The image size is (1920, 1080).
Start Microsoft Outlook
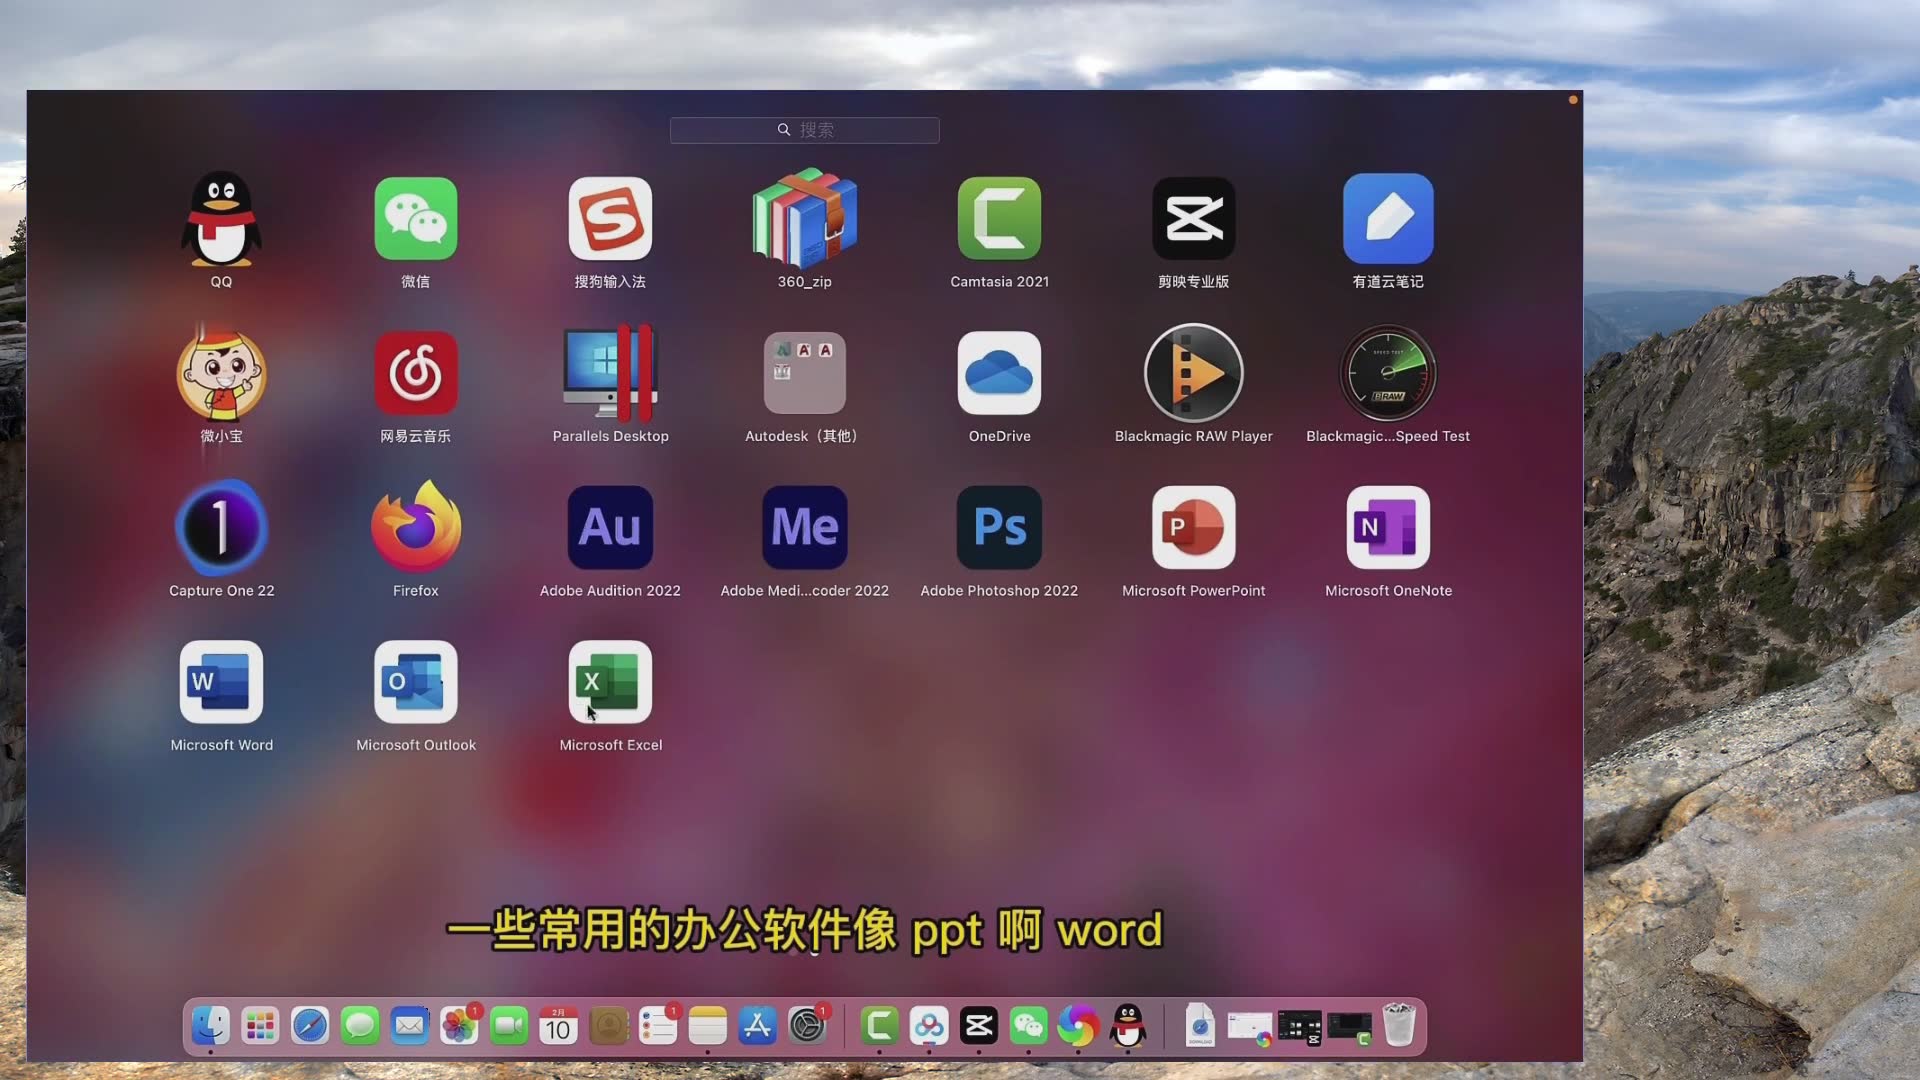(416, 681)
